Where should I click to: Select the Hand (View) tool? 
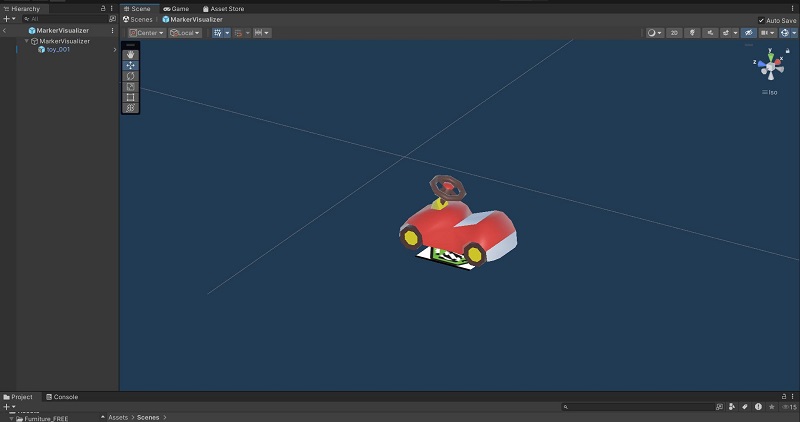130,54
